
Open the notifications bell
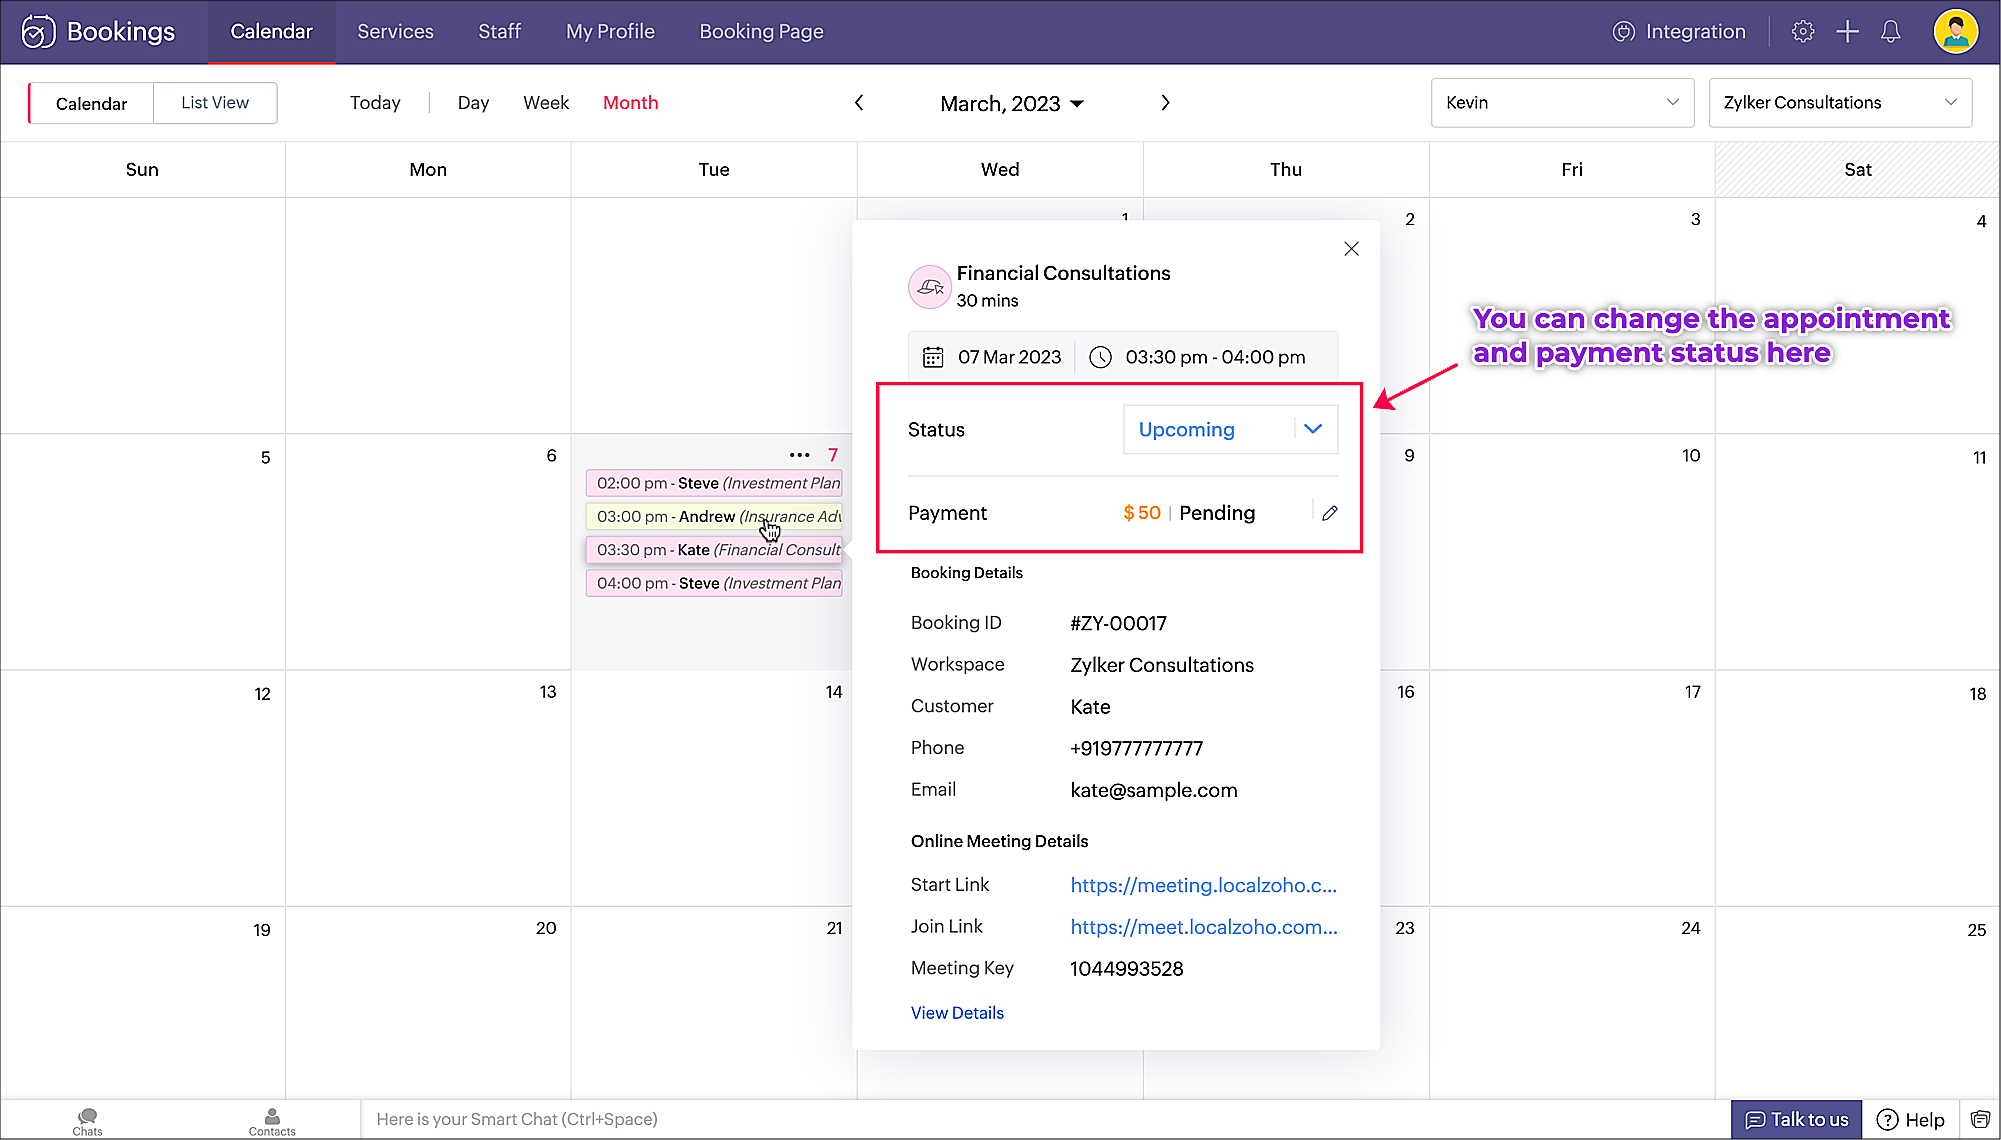[x=1890, y=32]
